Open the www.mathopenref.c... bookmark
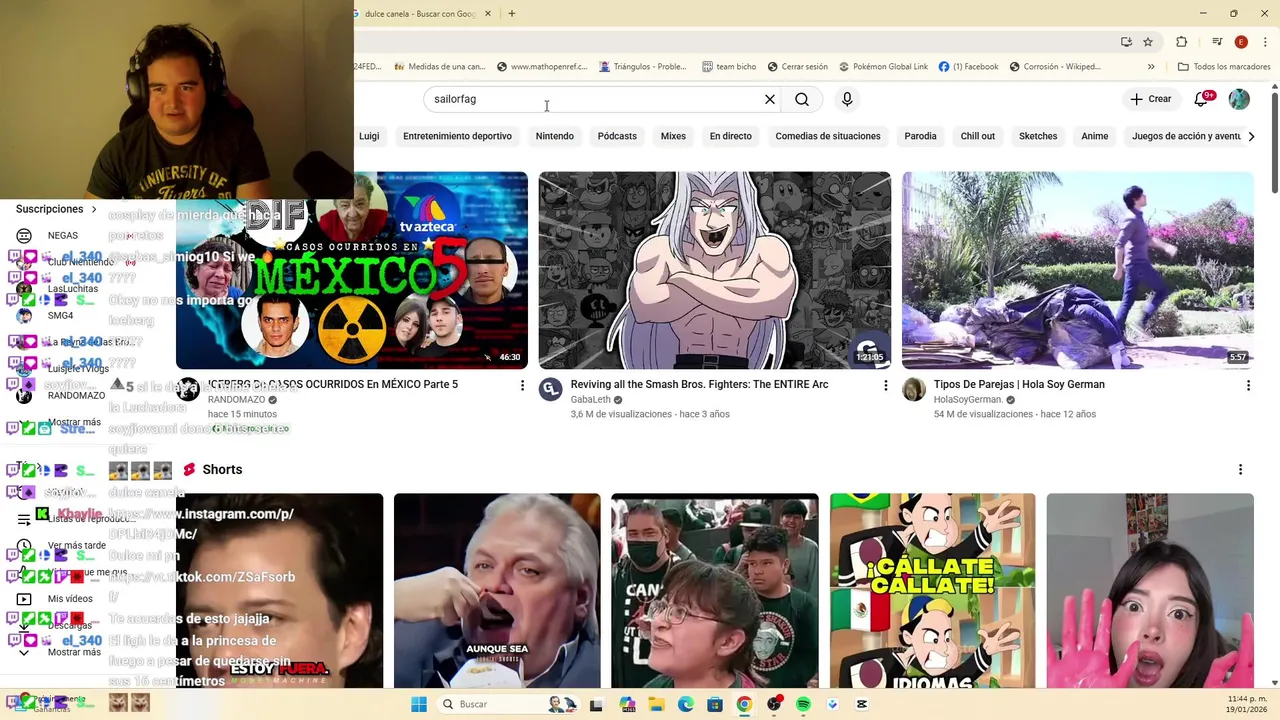1280x720 pixels. click(542, 67)
